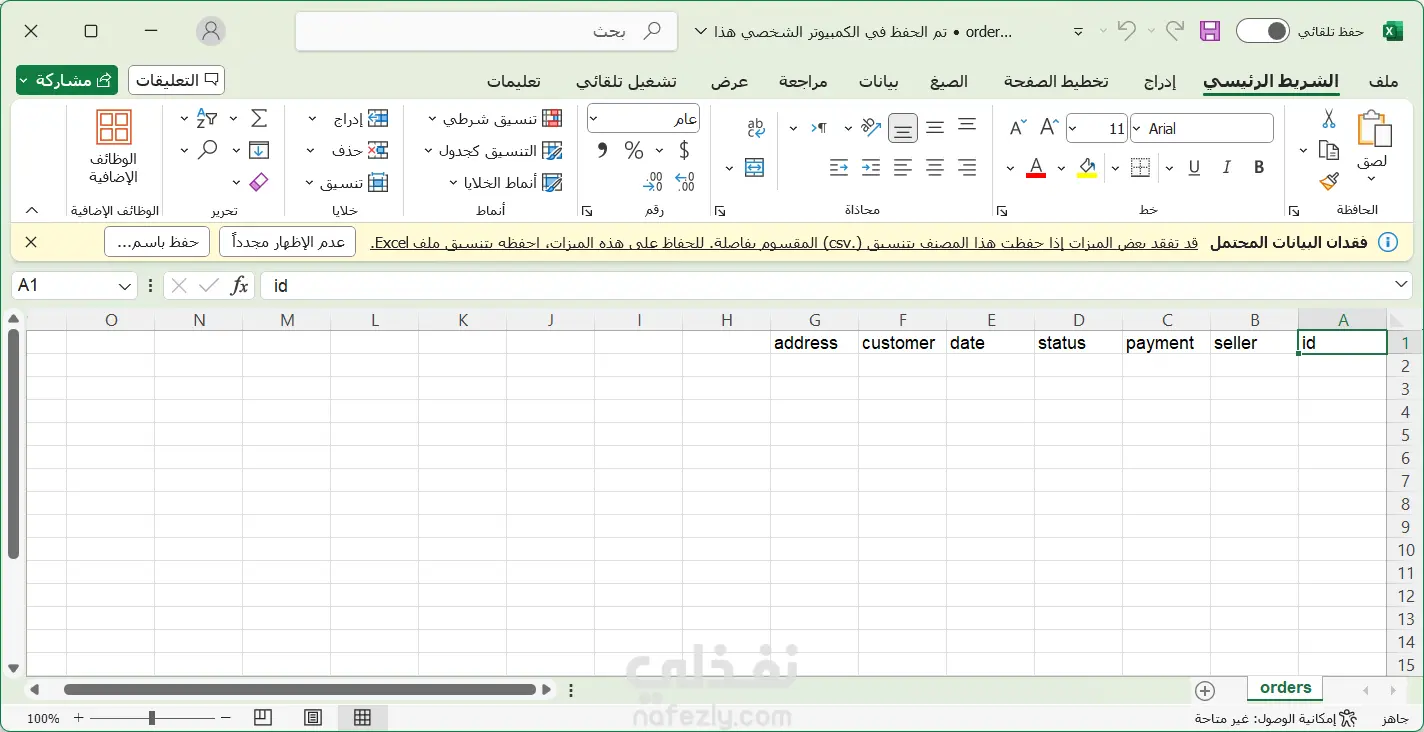Click the fx Insert Function button
Screen dimensions: 1424x732
(239, 286)
